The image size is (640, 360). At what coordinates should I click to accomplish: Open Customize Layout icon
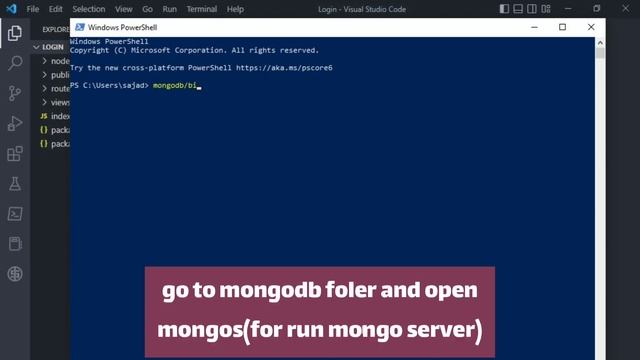[x=546, y=9]
